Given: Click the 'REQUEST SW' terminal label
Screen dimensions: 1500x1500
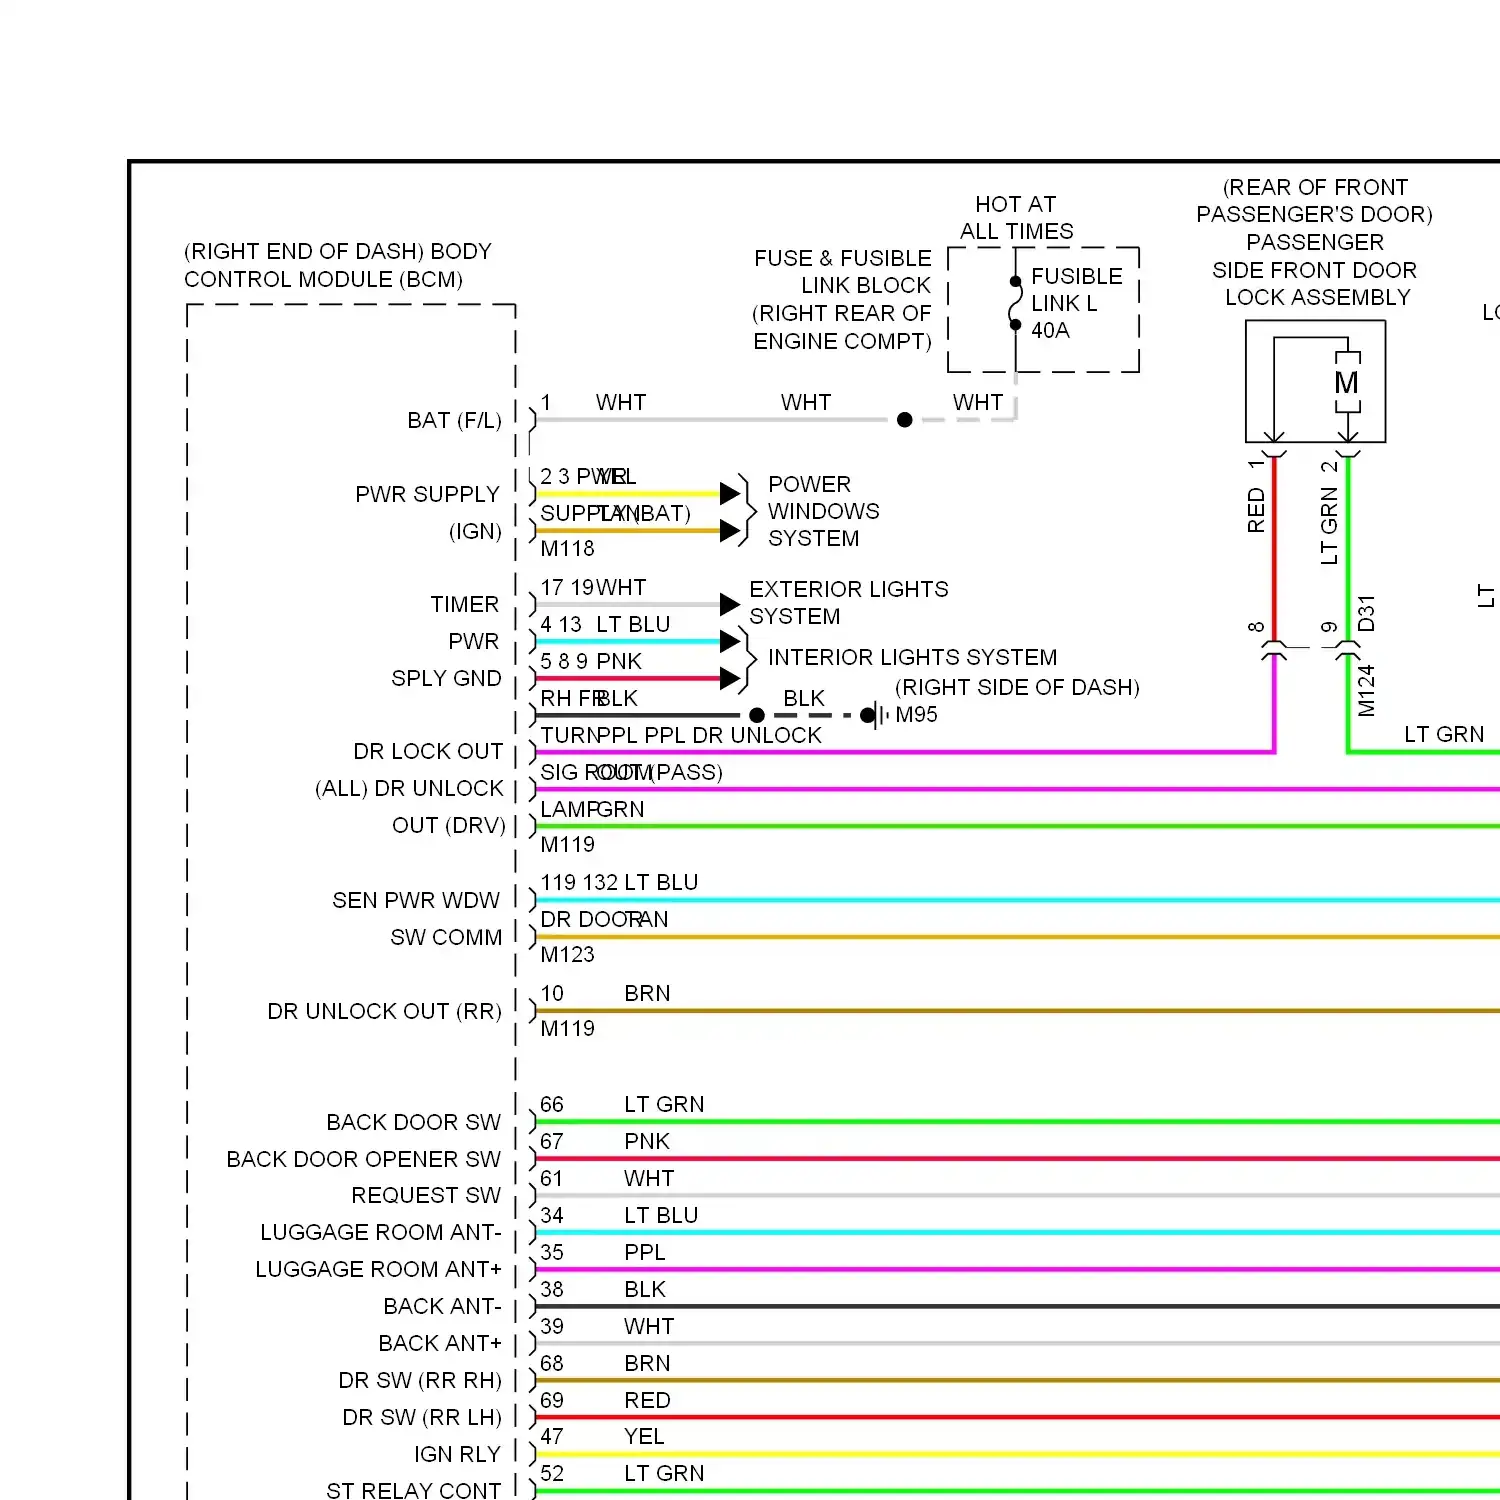Looking at the screenshot, I should (426, 1195).
